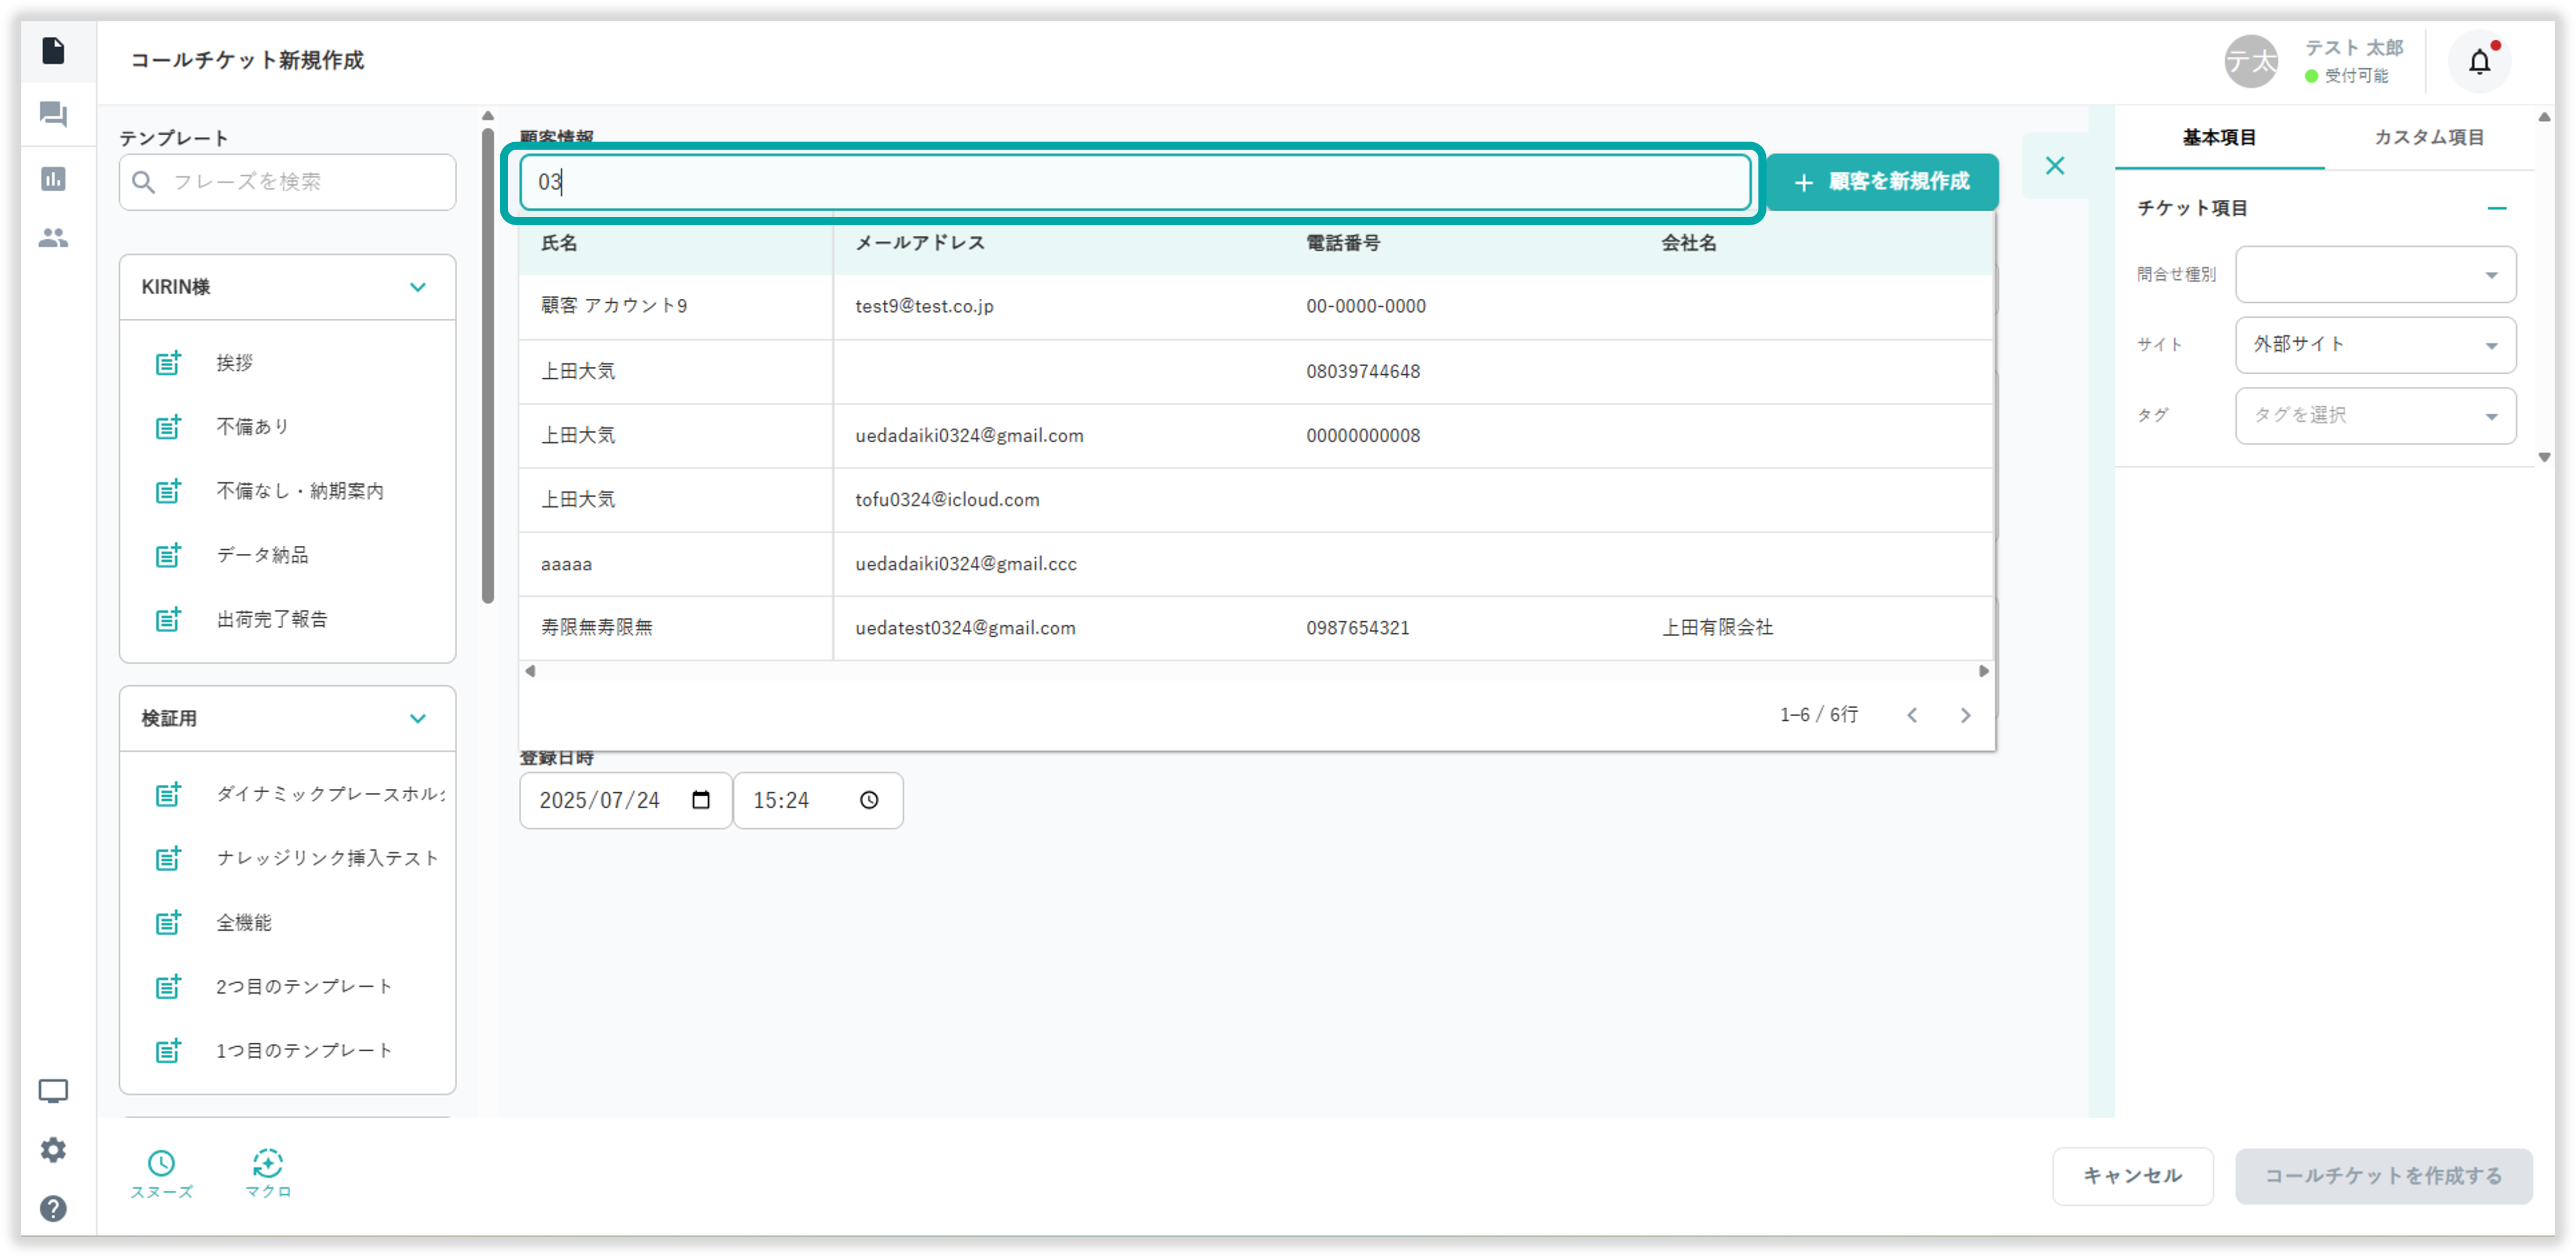Open the reports chart sidebar icon
2576x1258 pixels.
53,179
